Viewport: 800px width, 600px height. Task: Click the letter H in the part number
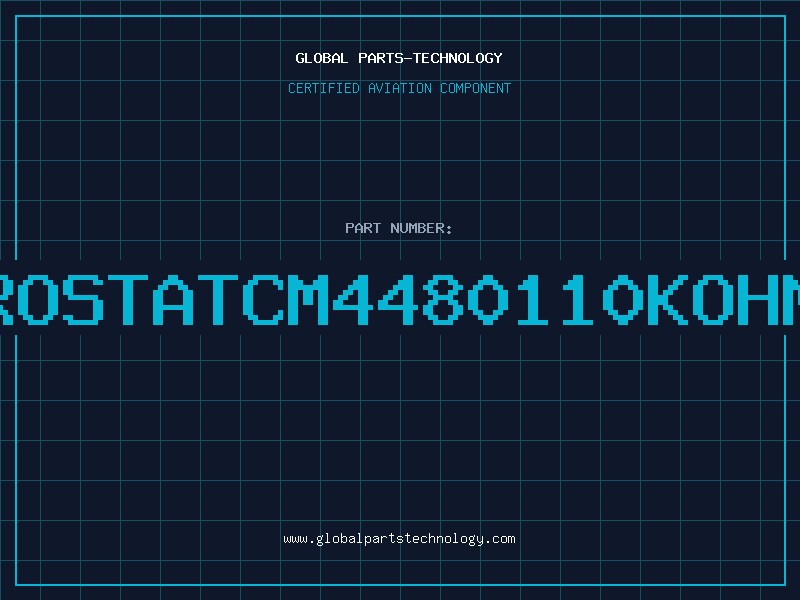coord(758,299)
